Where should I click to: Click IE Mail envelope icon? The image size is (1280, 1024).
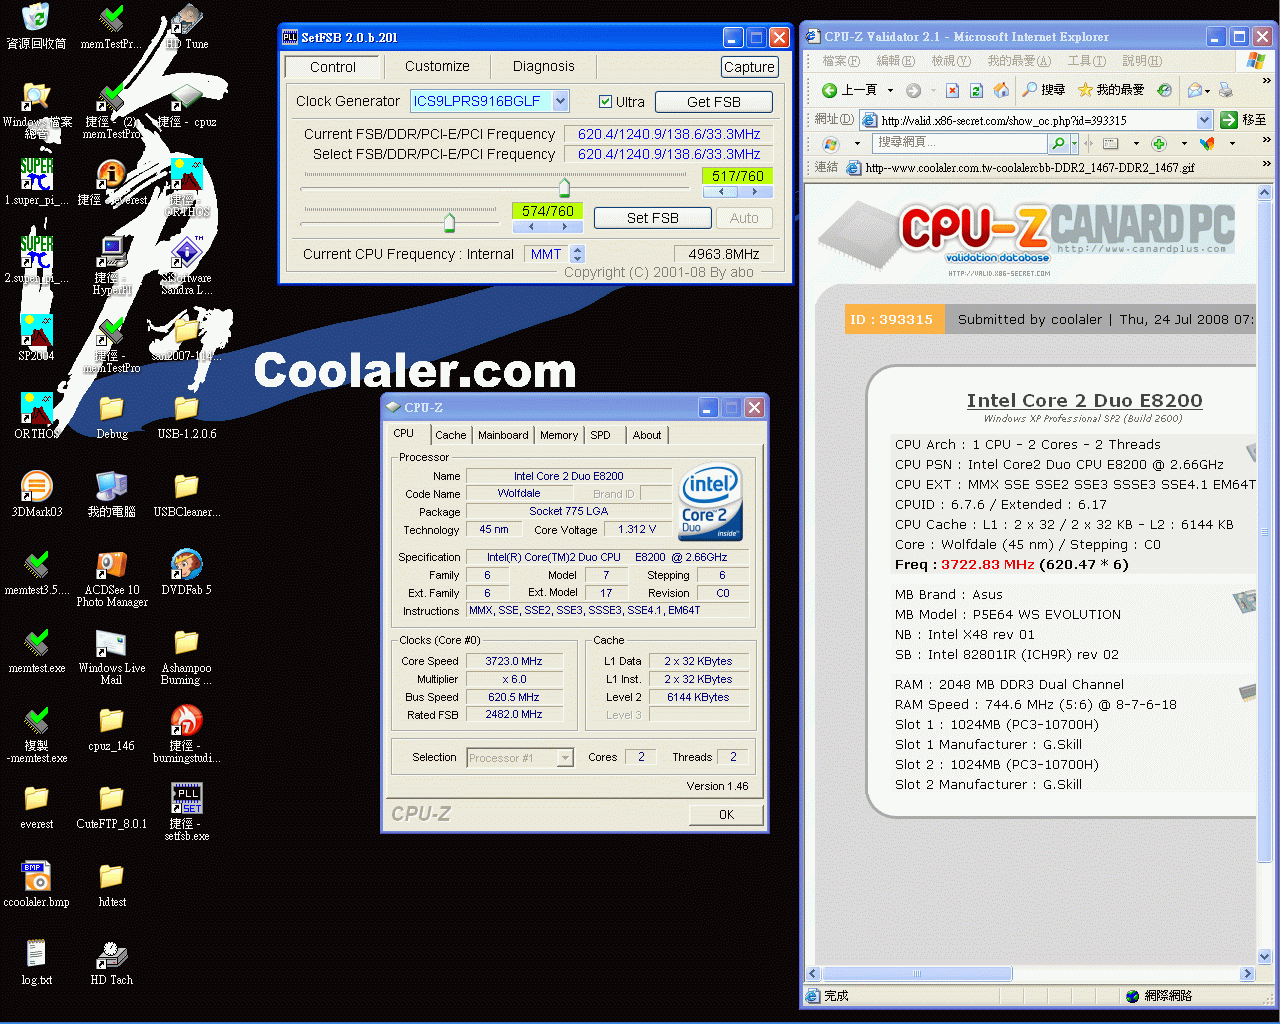(x=1194, y=90)
